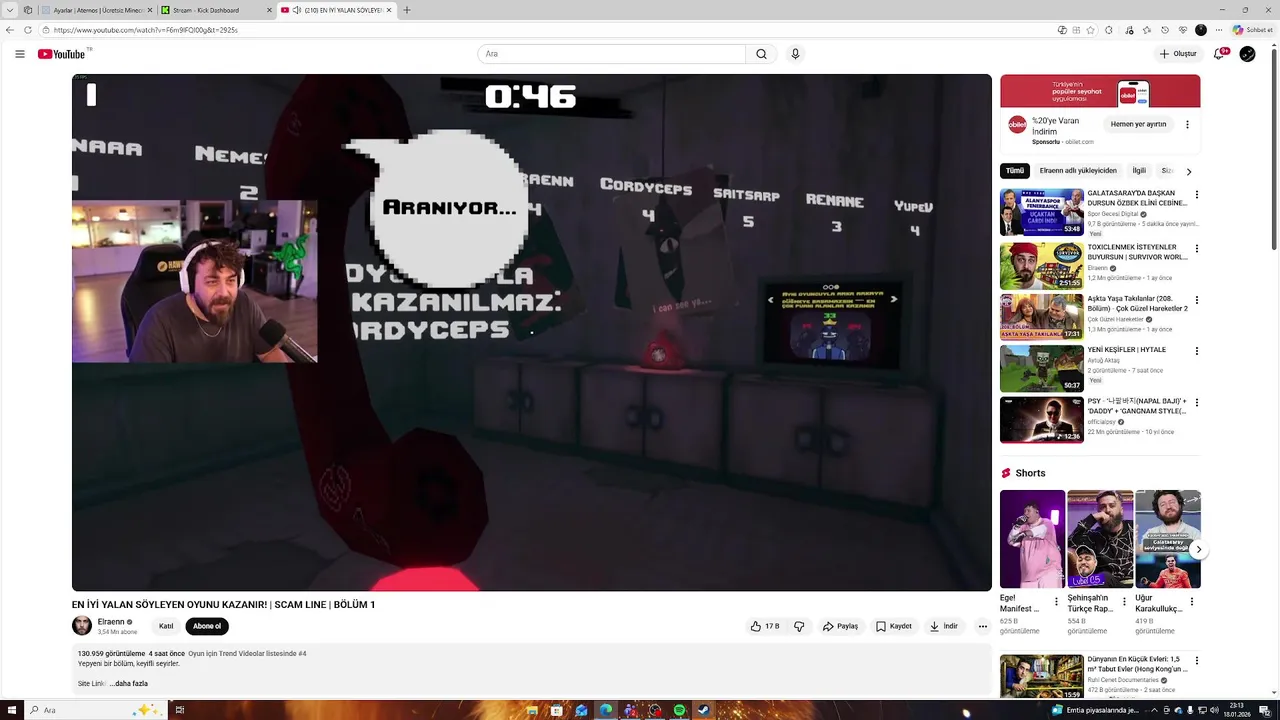Viewport: 1280px width, 720px height.
Task: Open options for Şehinşah'ın Türkçe Rap short
Action: tap(1124, 602)
